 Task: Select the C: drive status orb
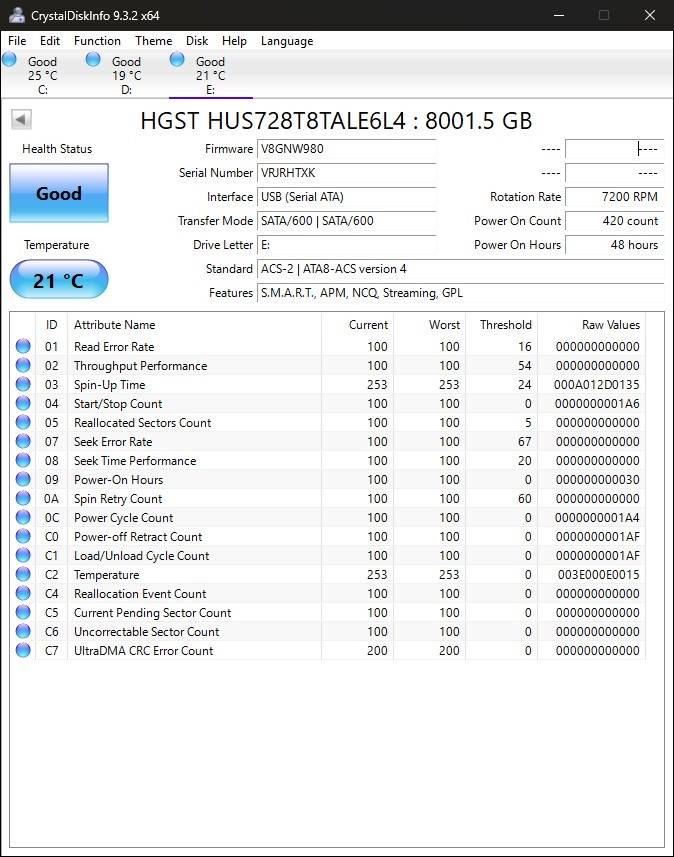[x=9, y=59]
